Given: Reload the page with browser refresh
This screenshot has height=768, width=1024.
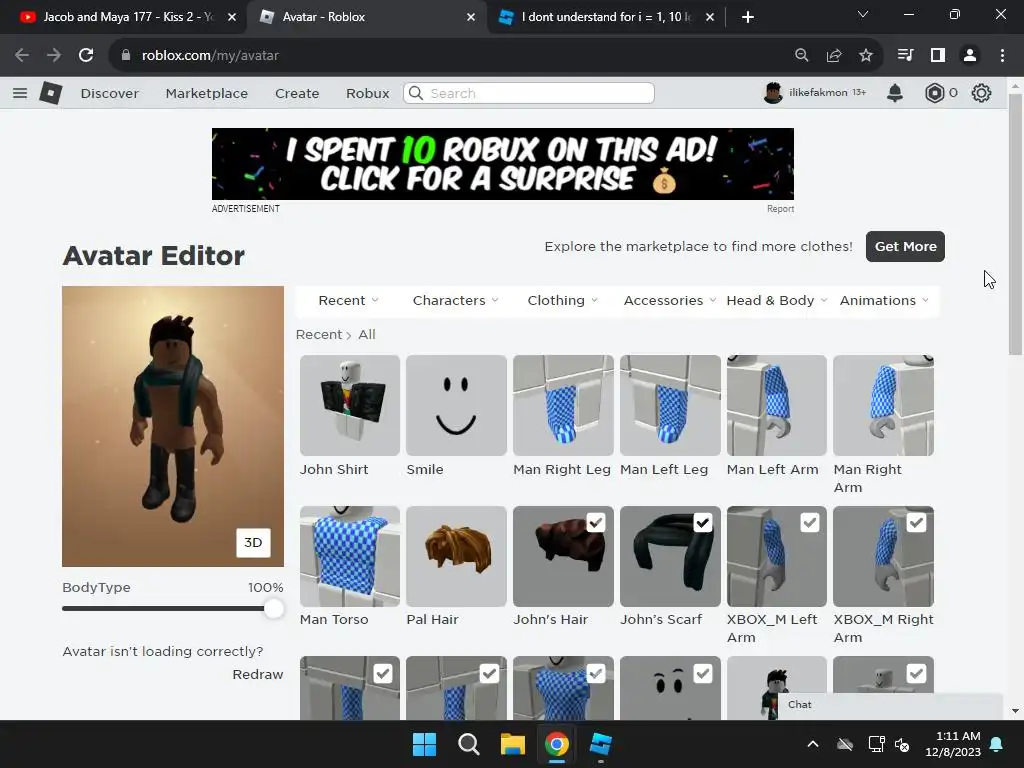Looking at the screenshot, I should coord(86,56).
